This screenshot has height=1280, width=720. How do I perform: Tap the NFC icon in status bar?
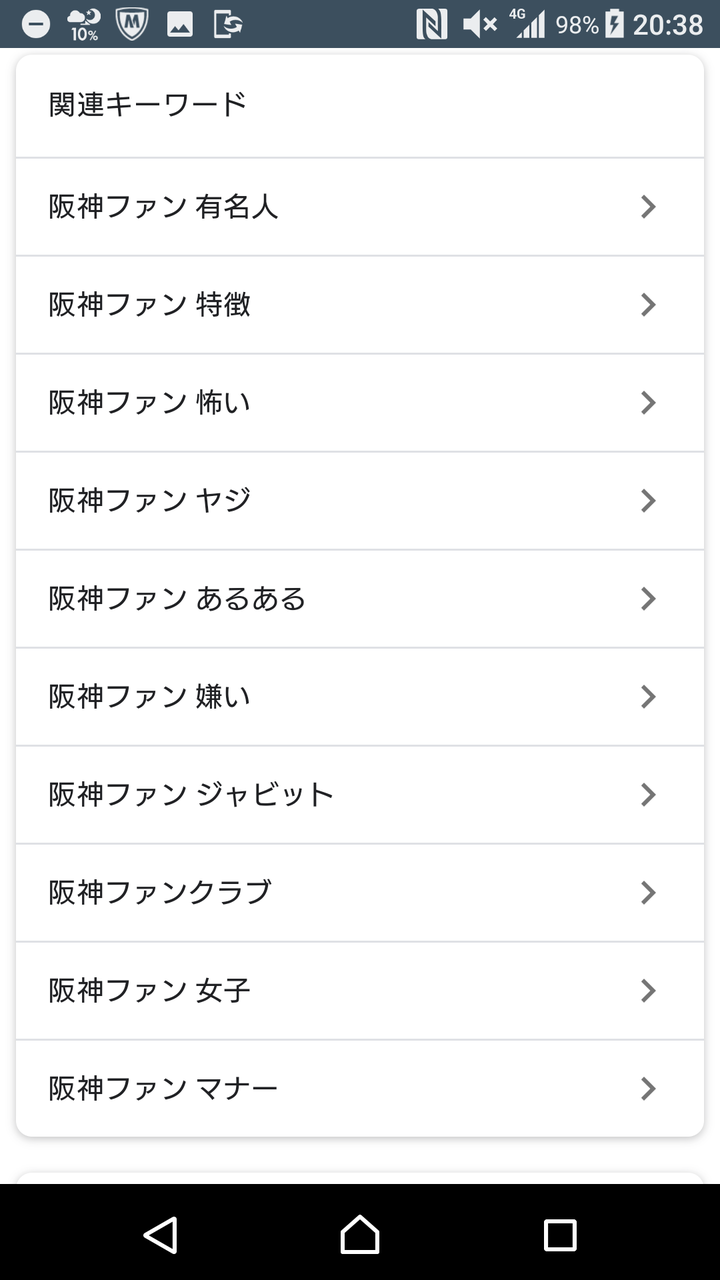click(431, 24)
